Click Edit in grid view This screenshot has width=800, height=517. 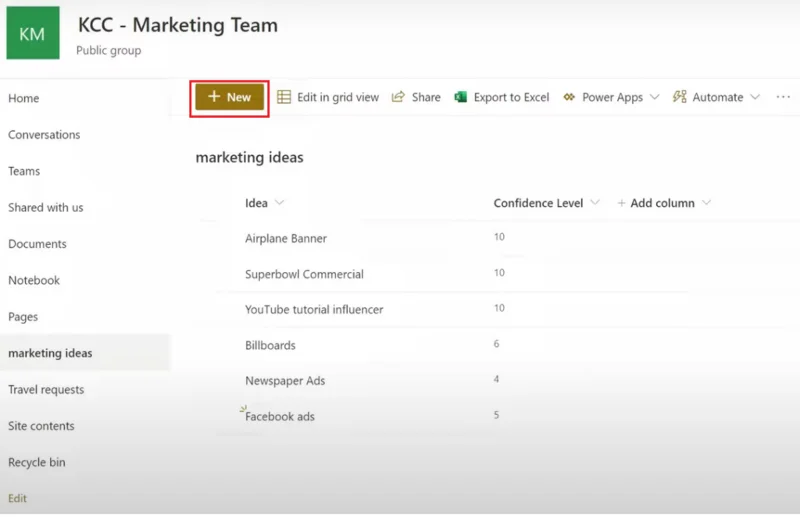(x=328, y=97)
